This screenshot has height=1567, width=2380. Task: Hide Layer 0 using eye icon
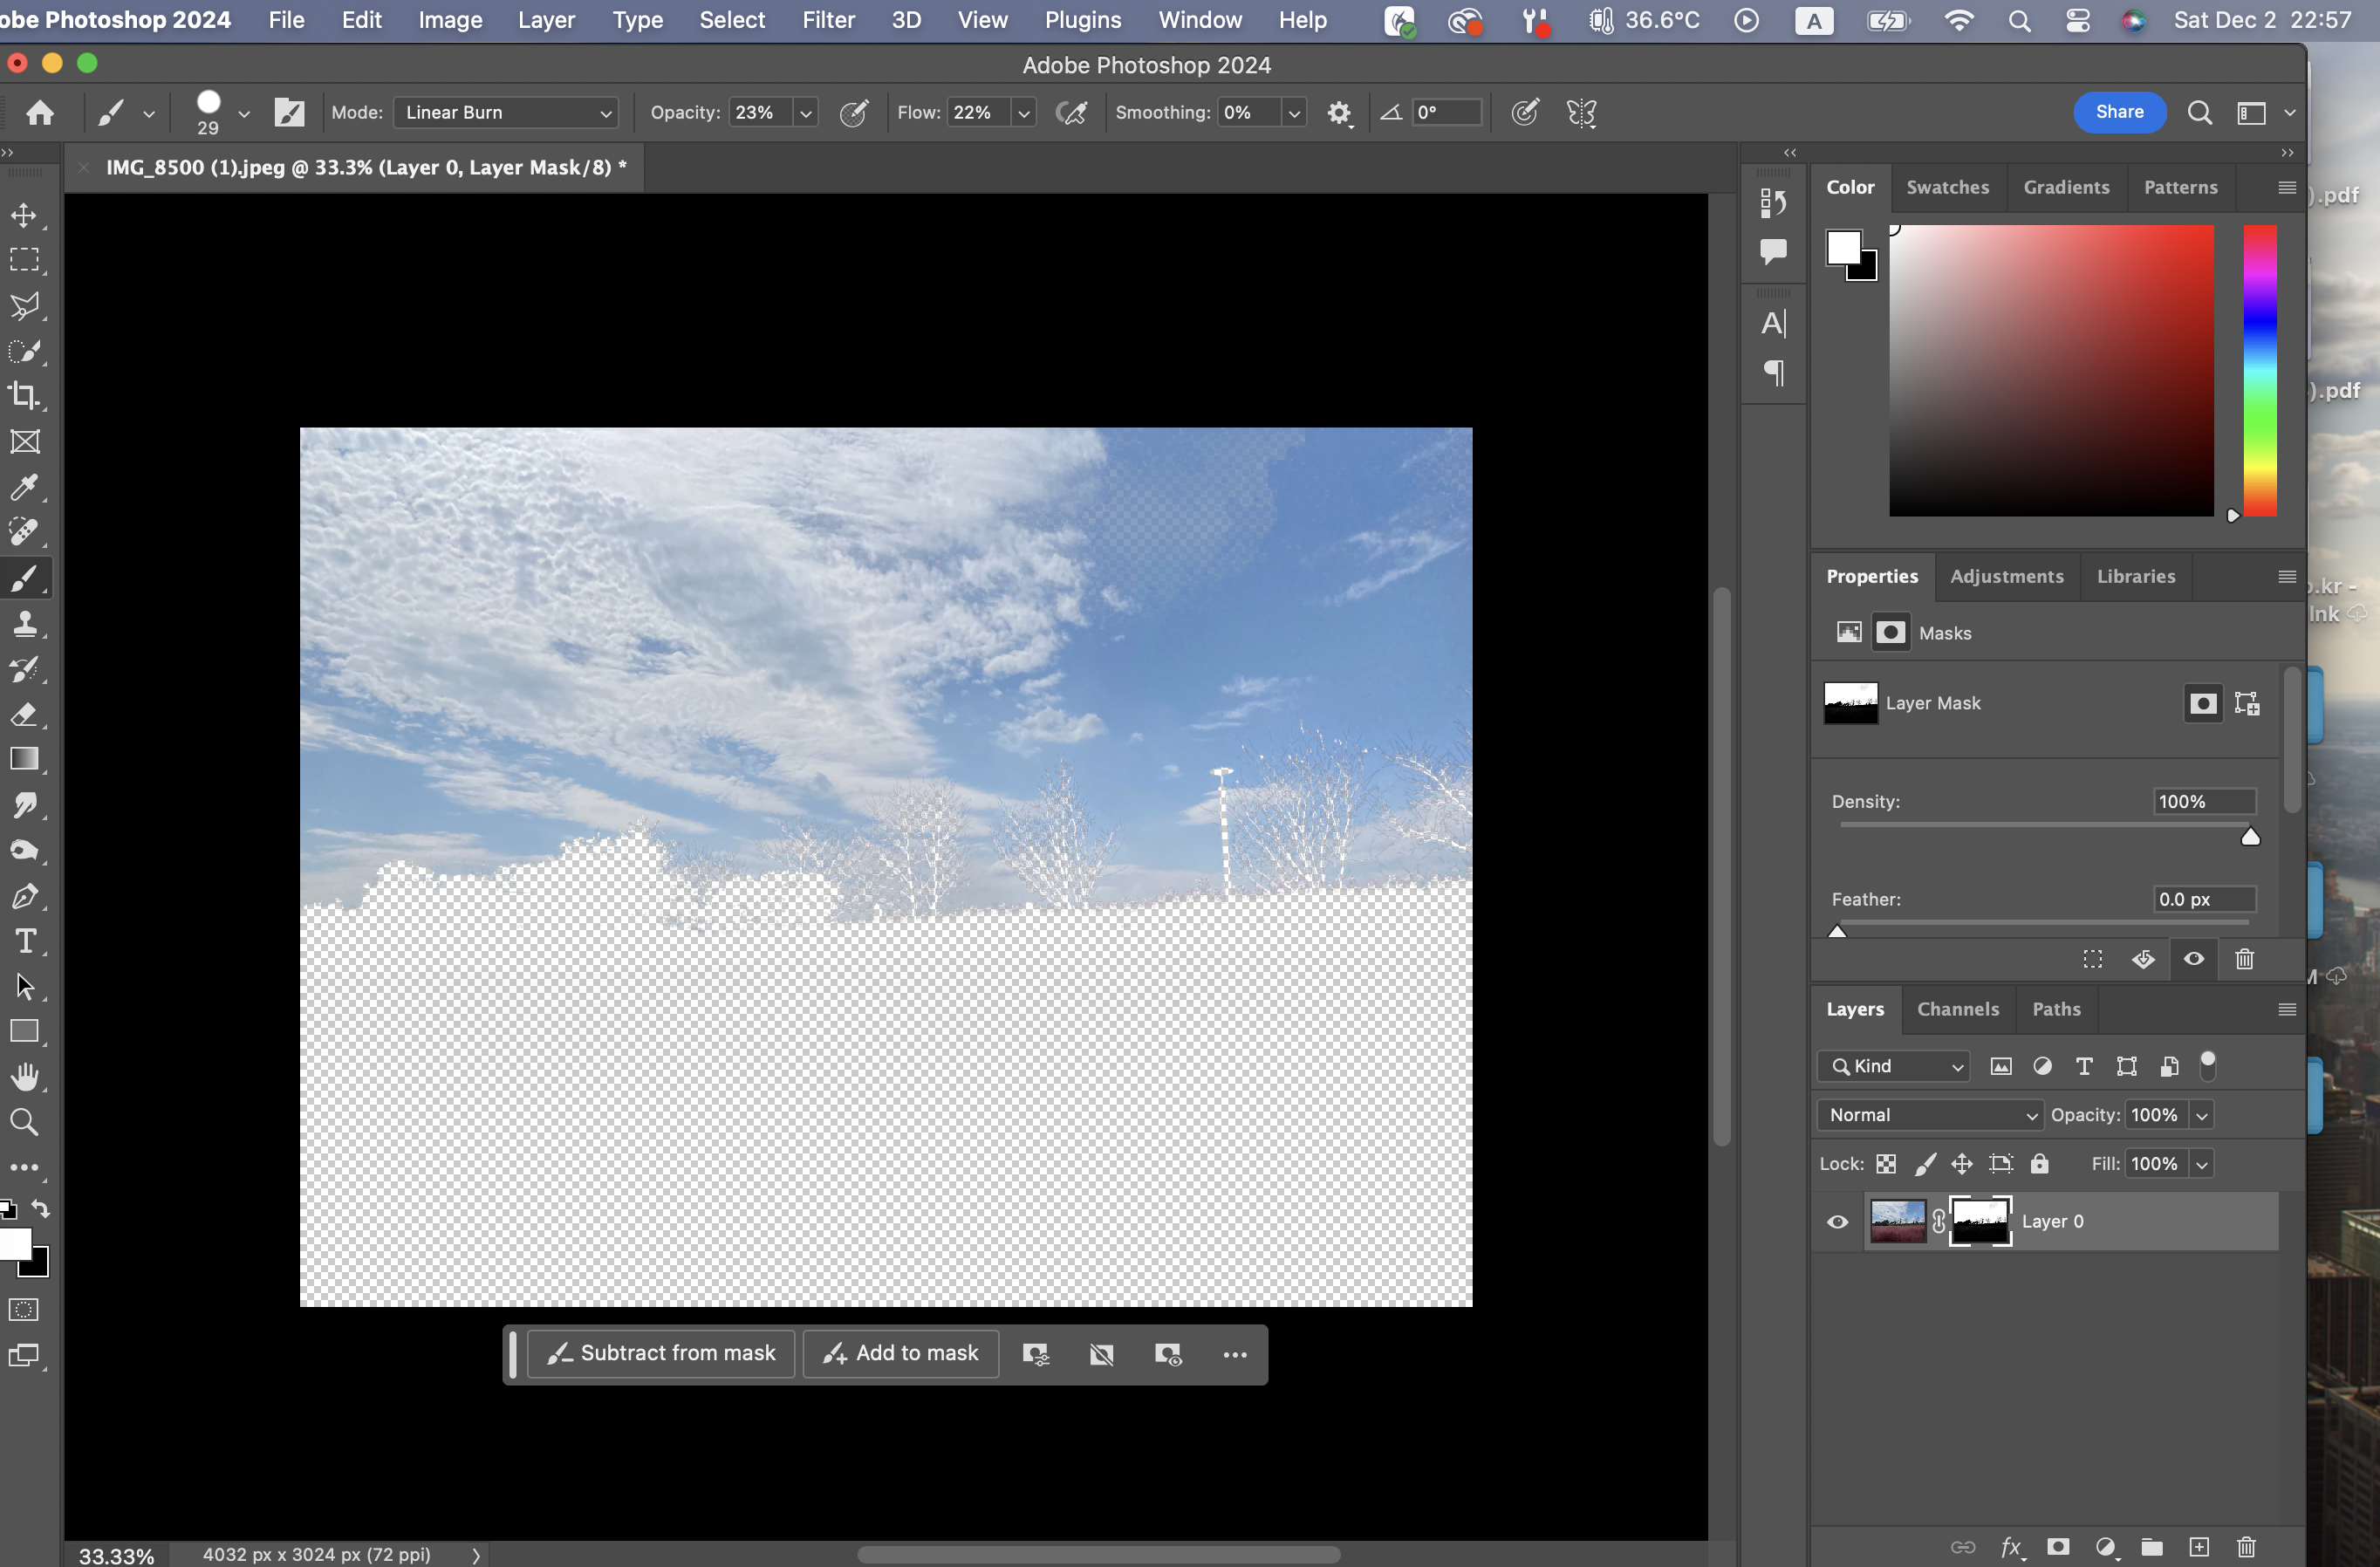point(1837,1221)
